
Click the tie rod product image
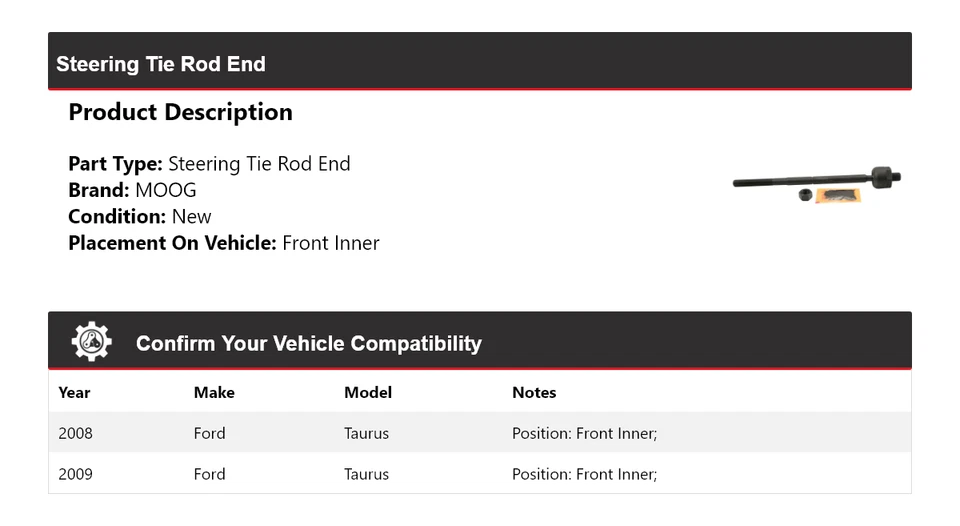(816, 183)
